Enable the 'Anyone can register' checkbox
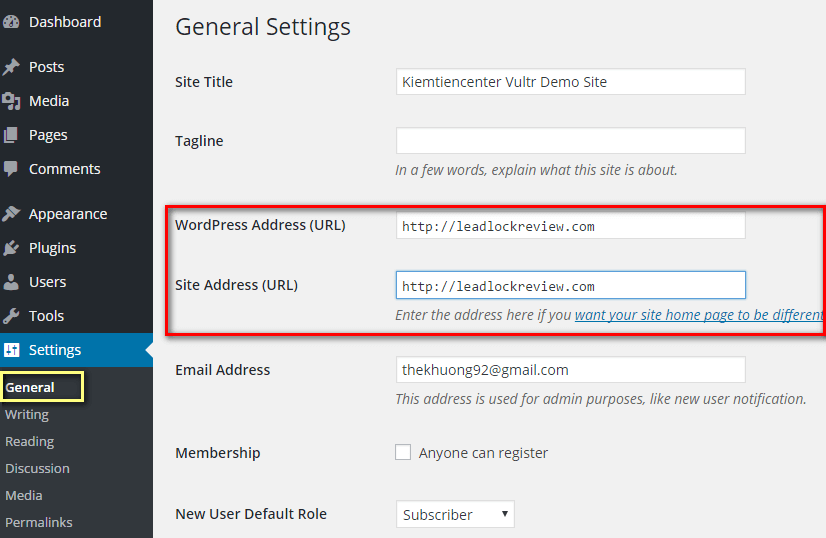 [x=403, y=452]
